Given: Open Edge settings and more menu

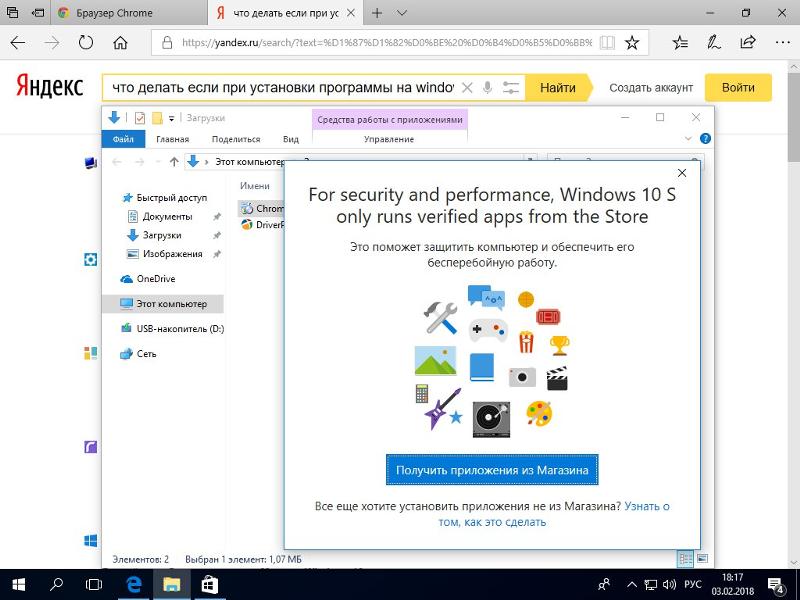Looking at the screenshot, I should coord(782,43).
